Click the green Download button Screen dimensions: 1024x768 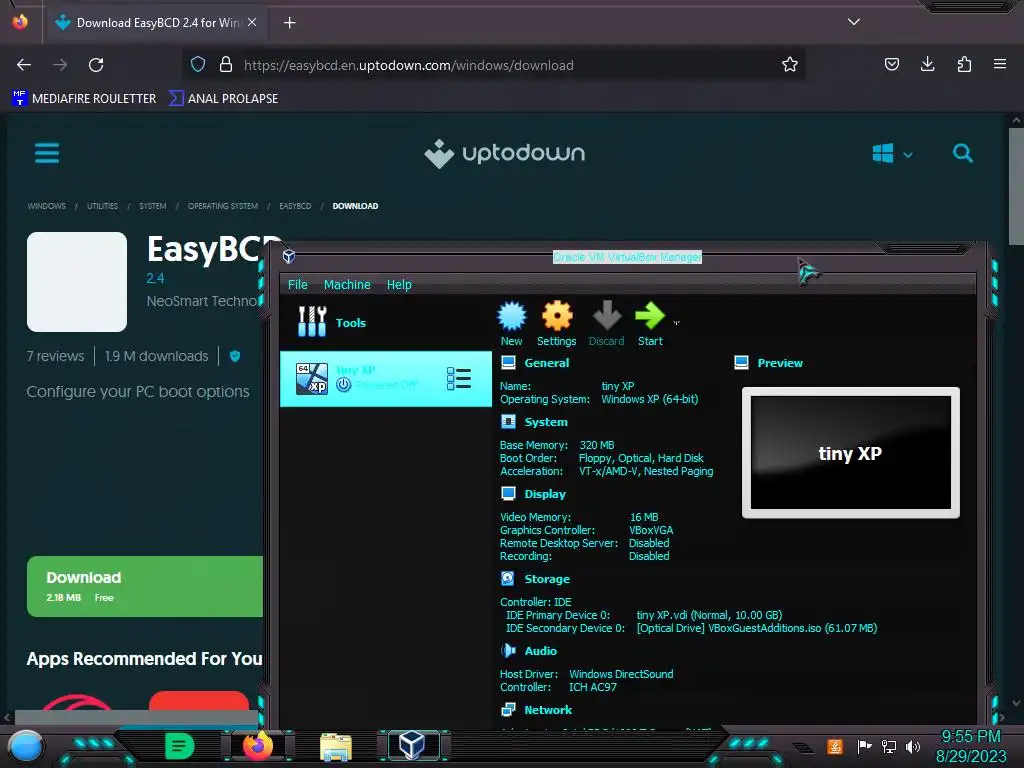click(145, 586)
